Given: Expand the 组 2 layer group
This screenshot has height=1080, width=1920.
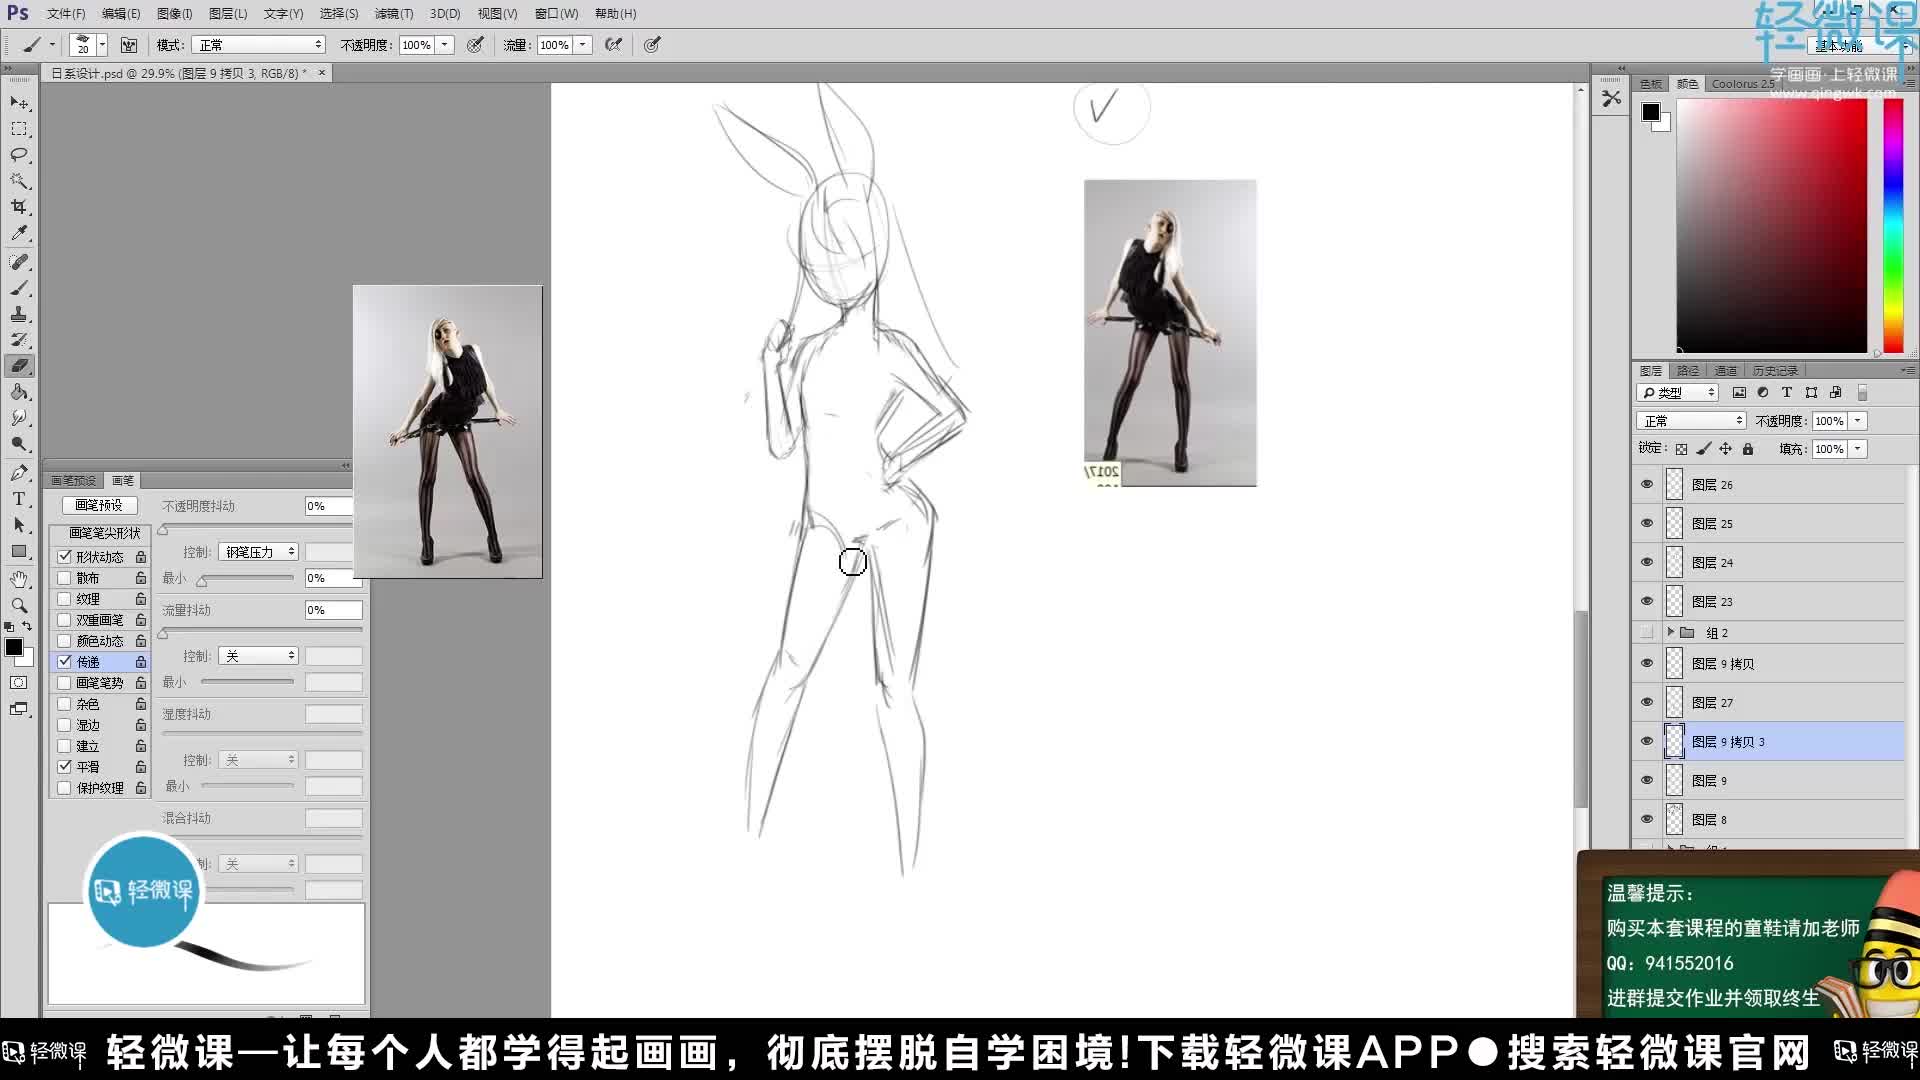Looking at the screenshot, I should (1672, 632).
